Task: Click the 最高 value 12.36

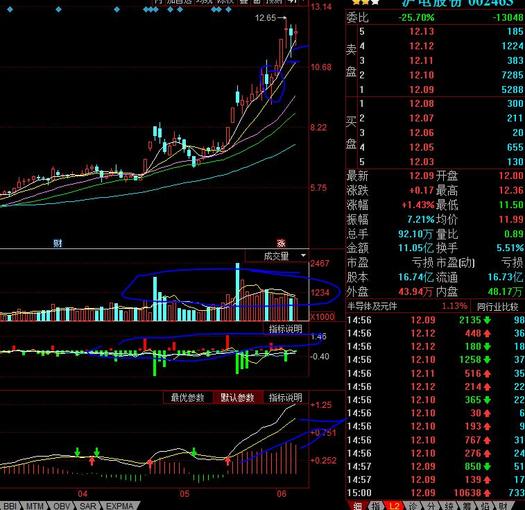Action: [x=511, y=191]
